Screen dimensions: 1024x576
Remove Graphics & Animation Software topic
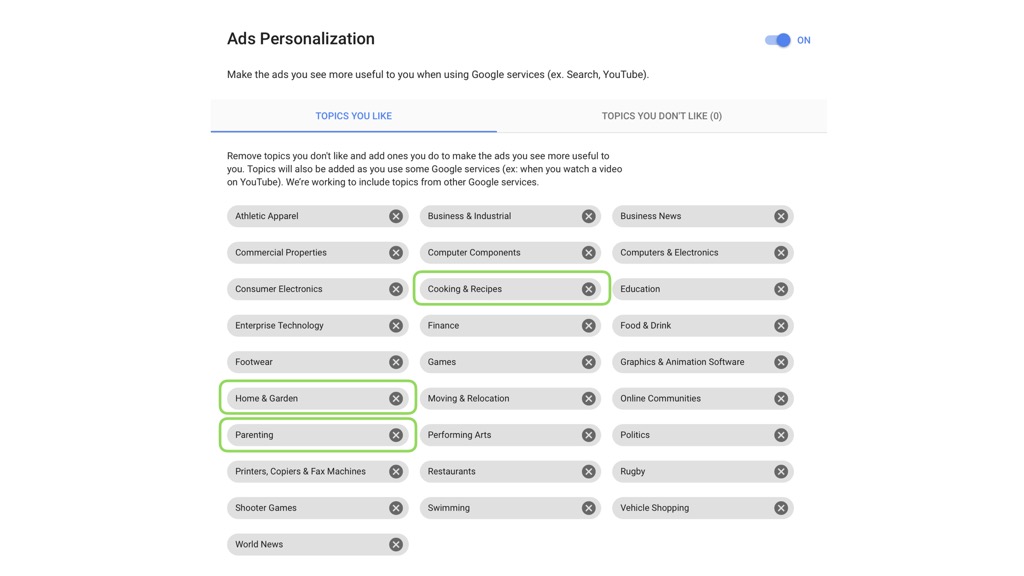click(781, 362)
